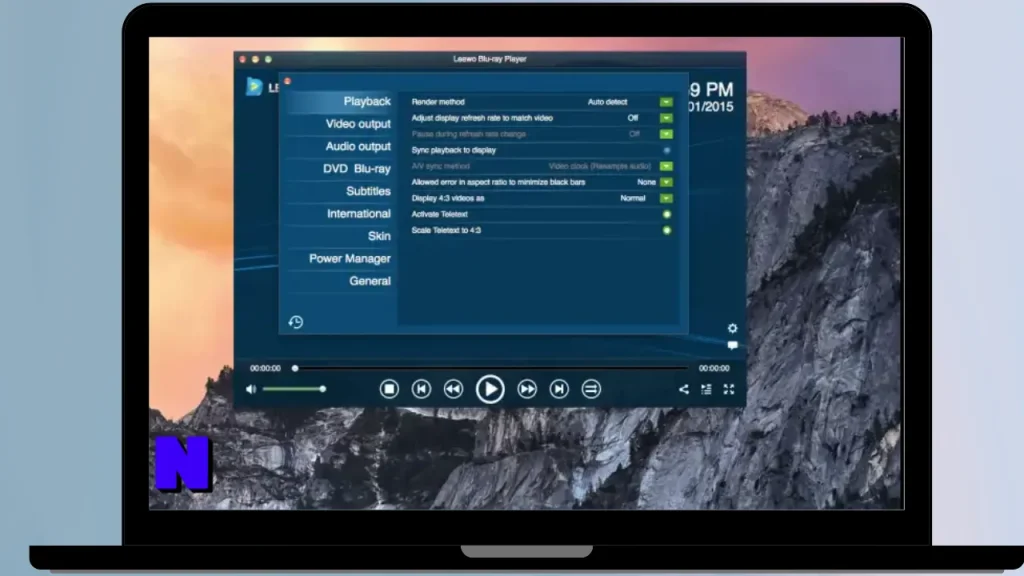This screenshot has height=576, width=1024.
Task: Expand Pause during refresh rate change dropdown
Action: pyautogui.click(x=666, y=134)
